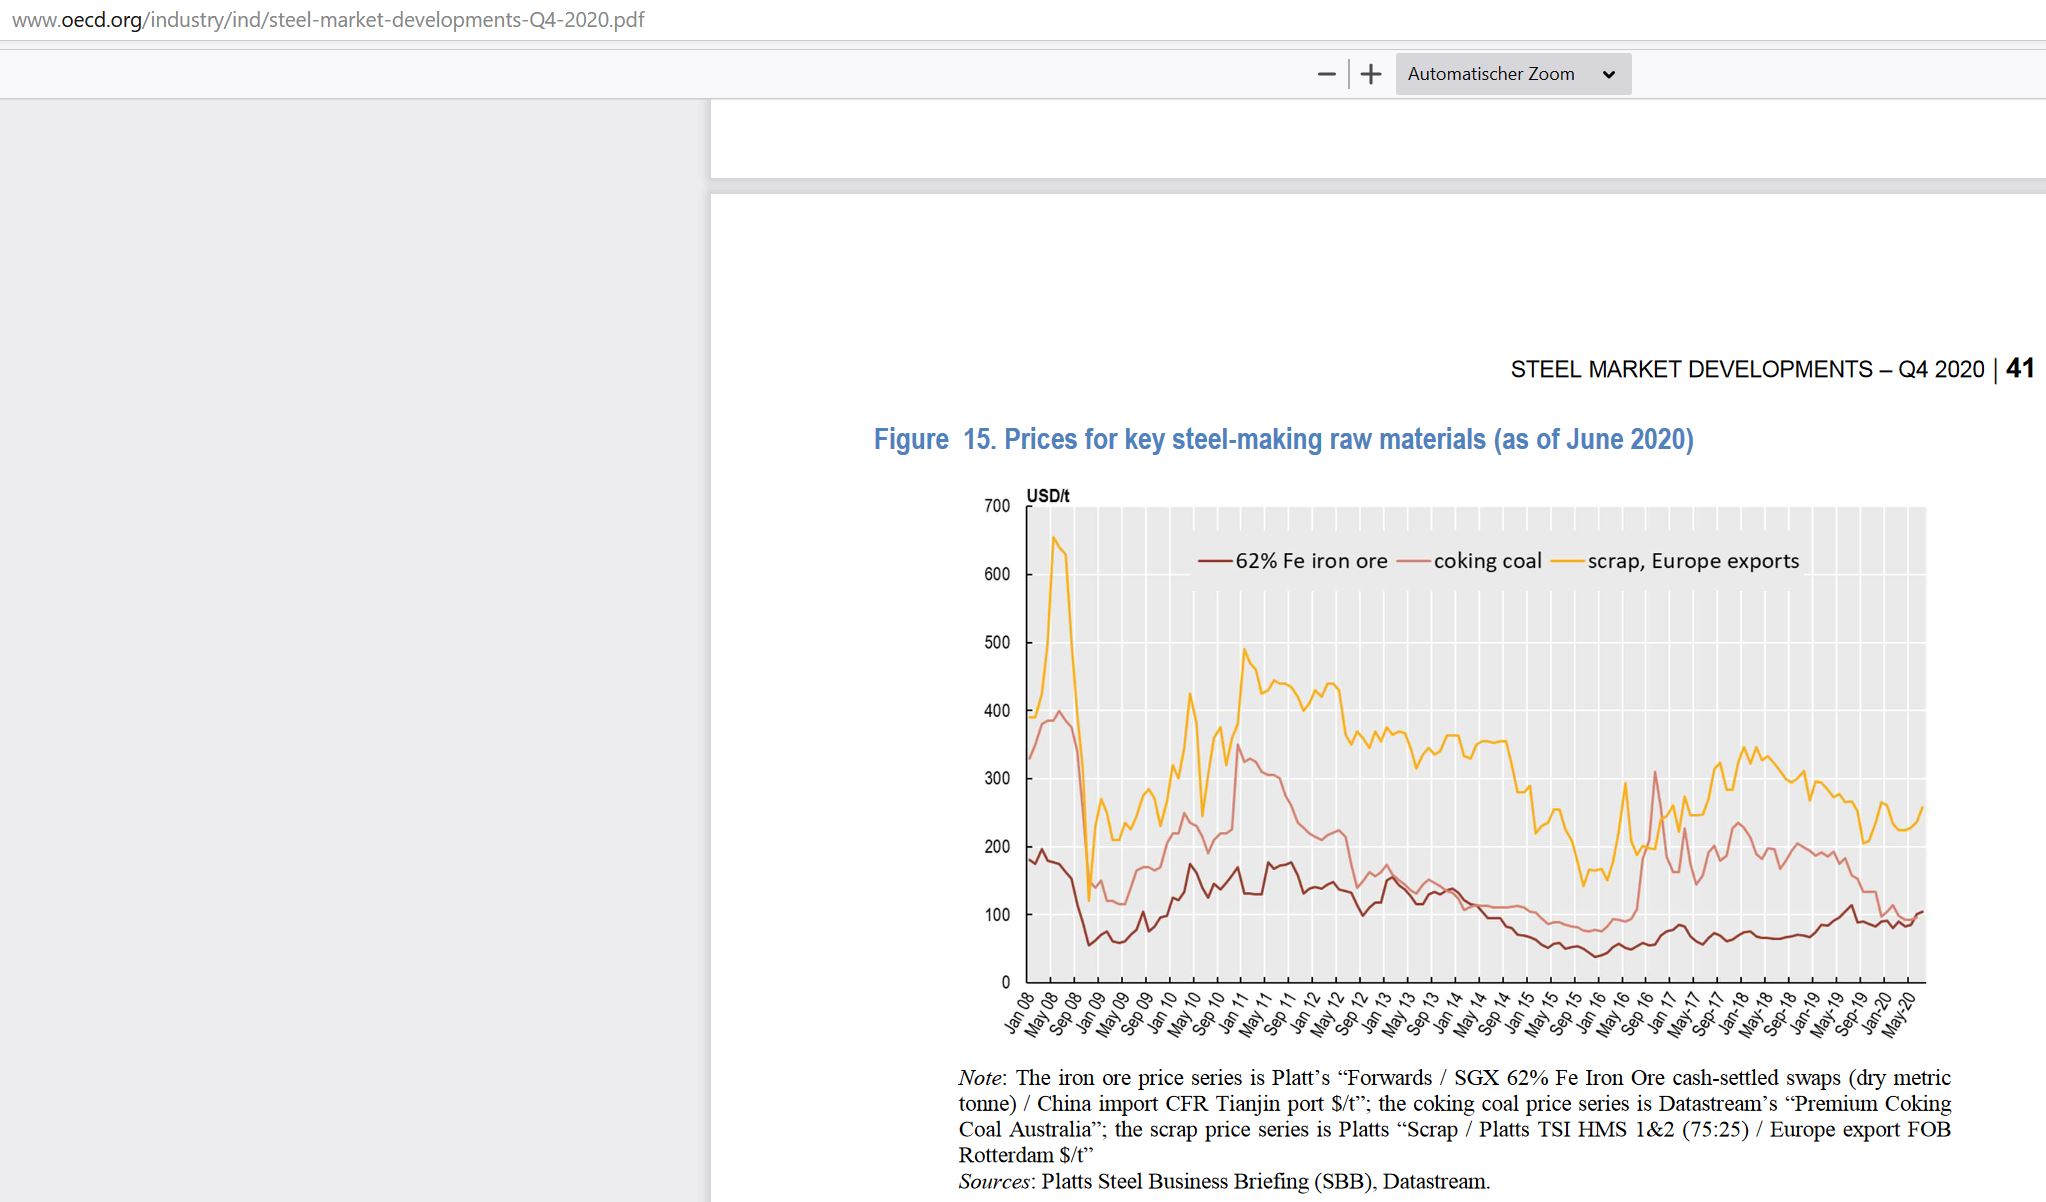The image size is (2046, 1202).
Task: Click the Figure 15 title heading
Action: pyautogui.click(x=1283, y=439)
